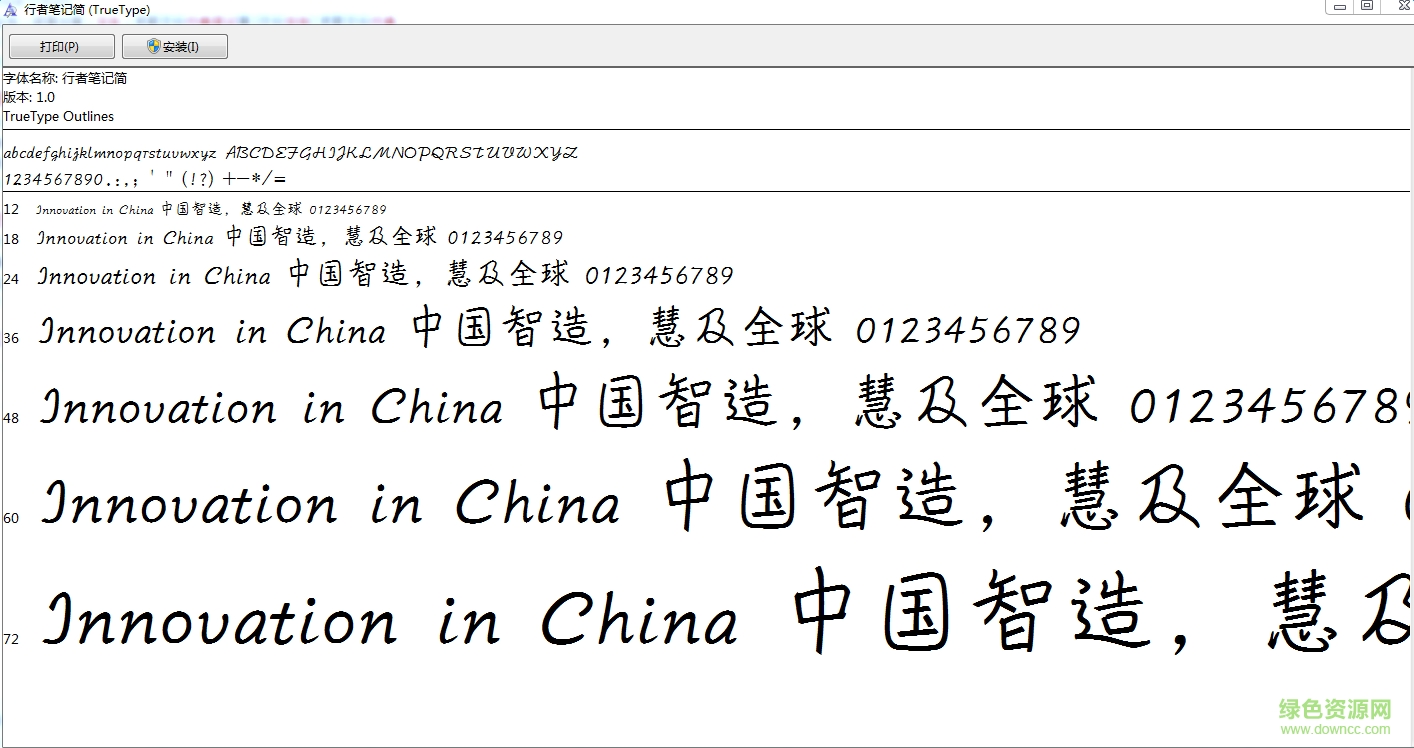This screenshot has width=1414, height=748.
Task: Click the size label 12 in the left margin
Action: tap(10, 210)
